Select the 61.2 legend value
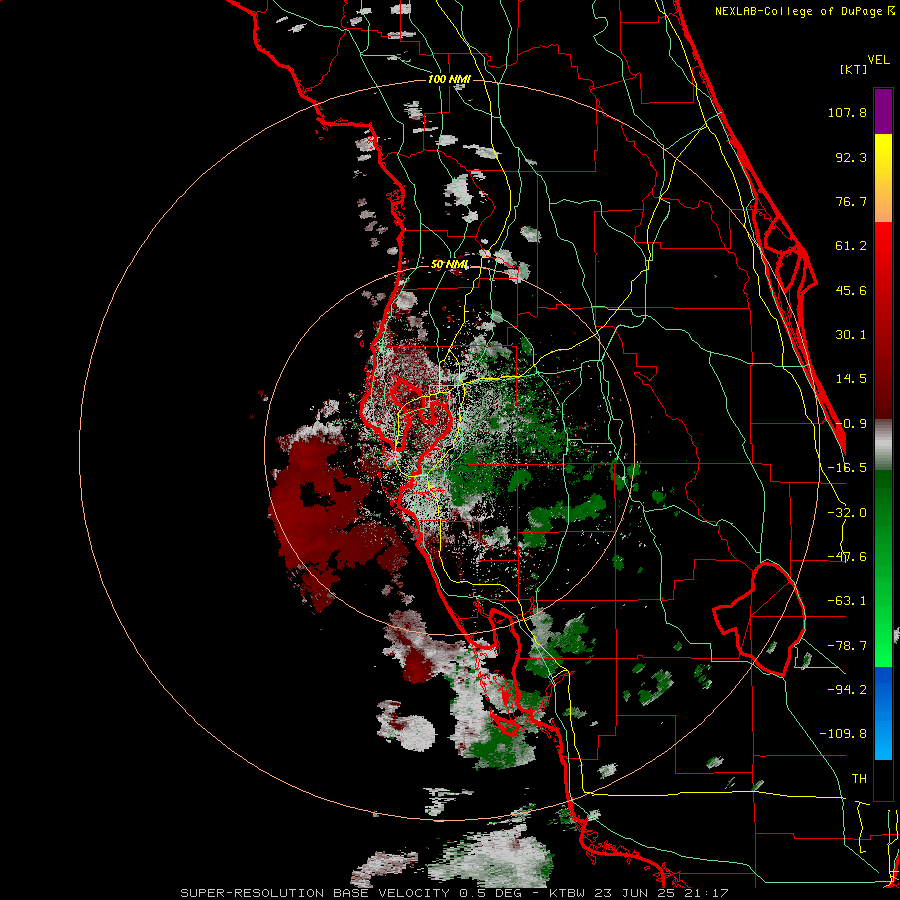Image resolution: width=900 pixels, height=900 pixels. [x=851, y=246]
